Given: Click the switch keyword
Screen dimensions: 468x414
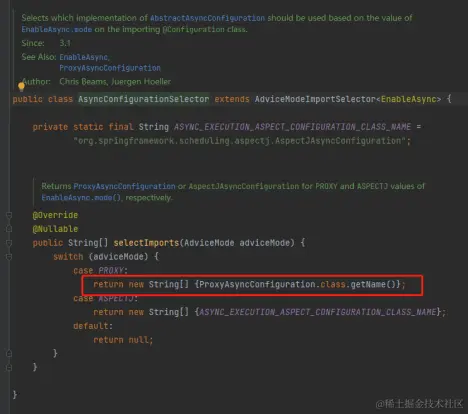Looking at the screenshot, I should [x=68, y=257].
